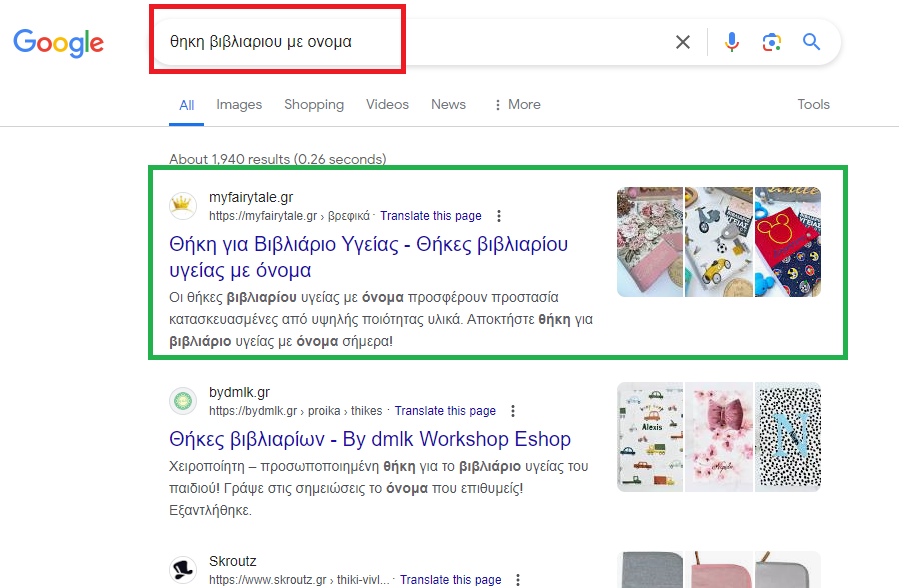Go to the News tab
Screen dimensions: 899x588
[448, 105]
